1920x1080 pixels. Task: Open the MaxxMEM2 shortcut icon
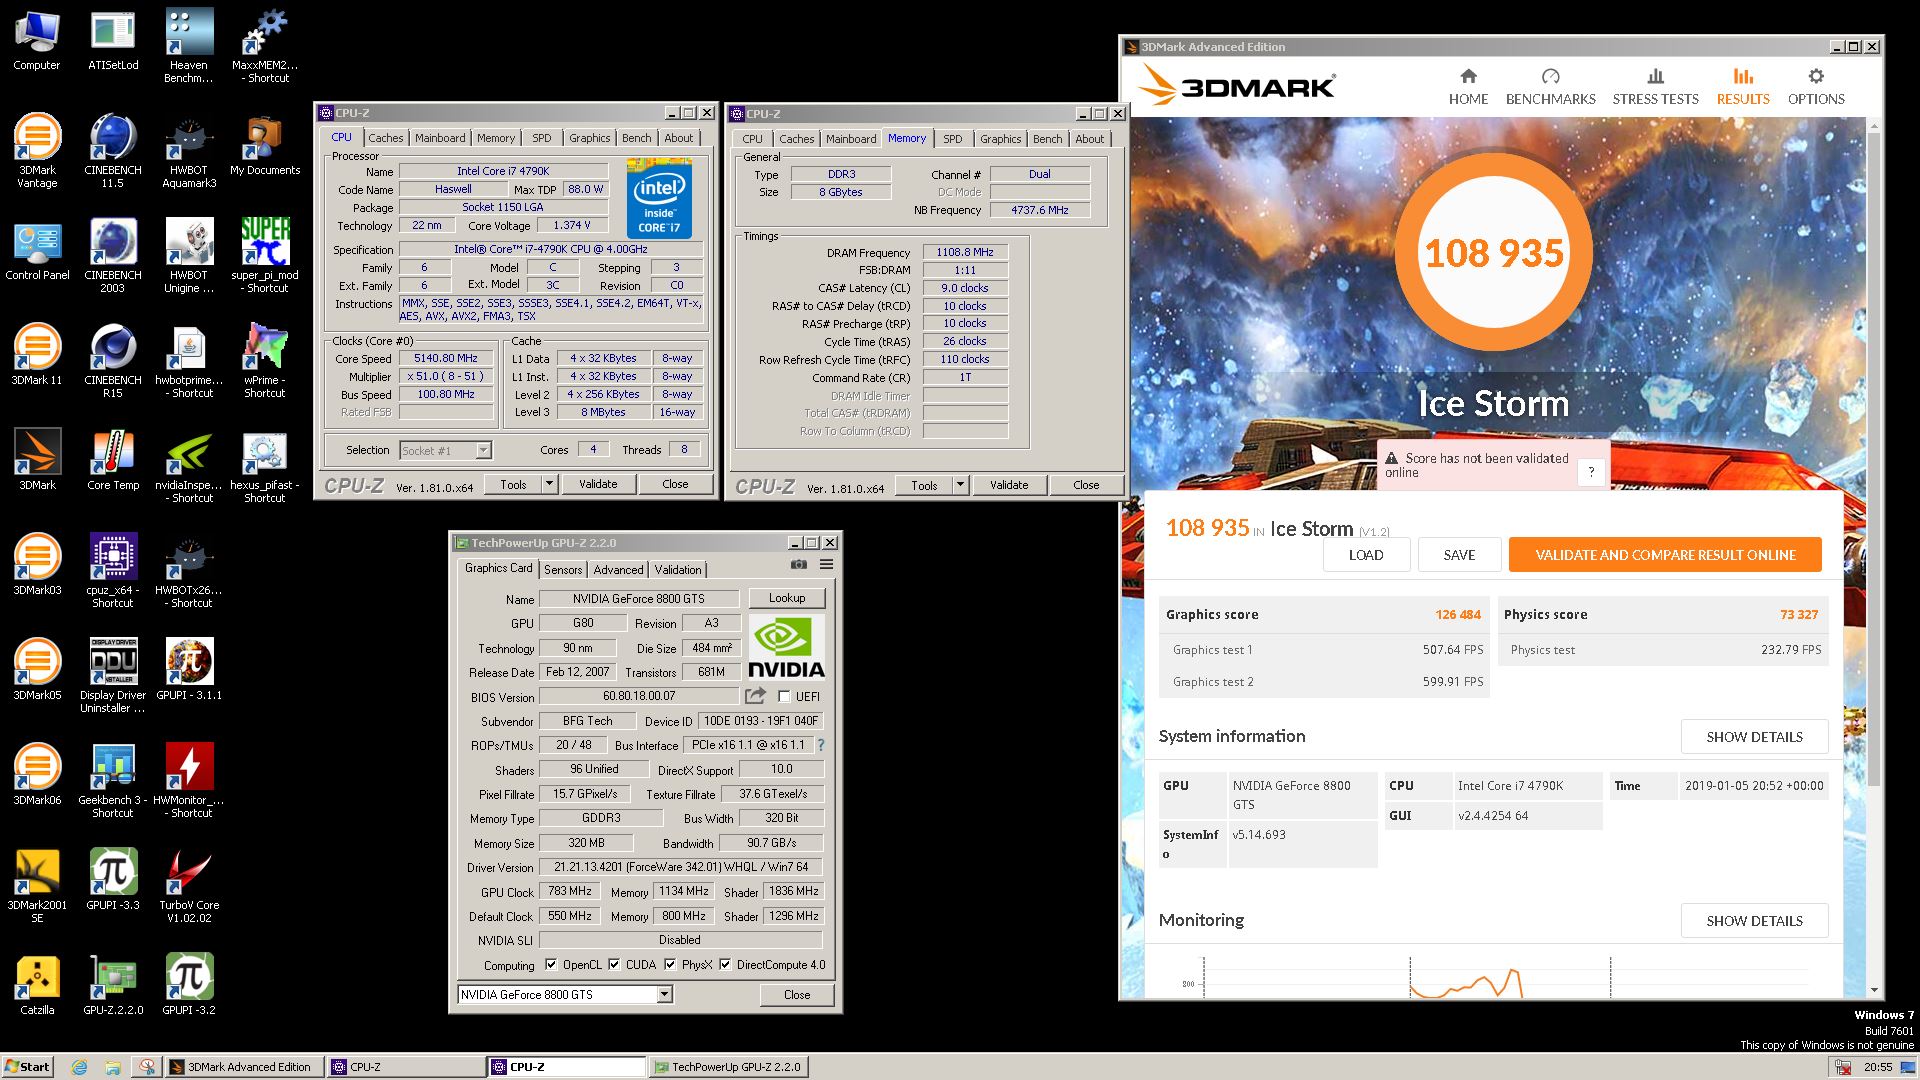tap(265, 45)
